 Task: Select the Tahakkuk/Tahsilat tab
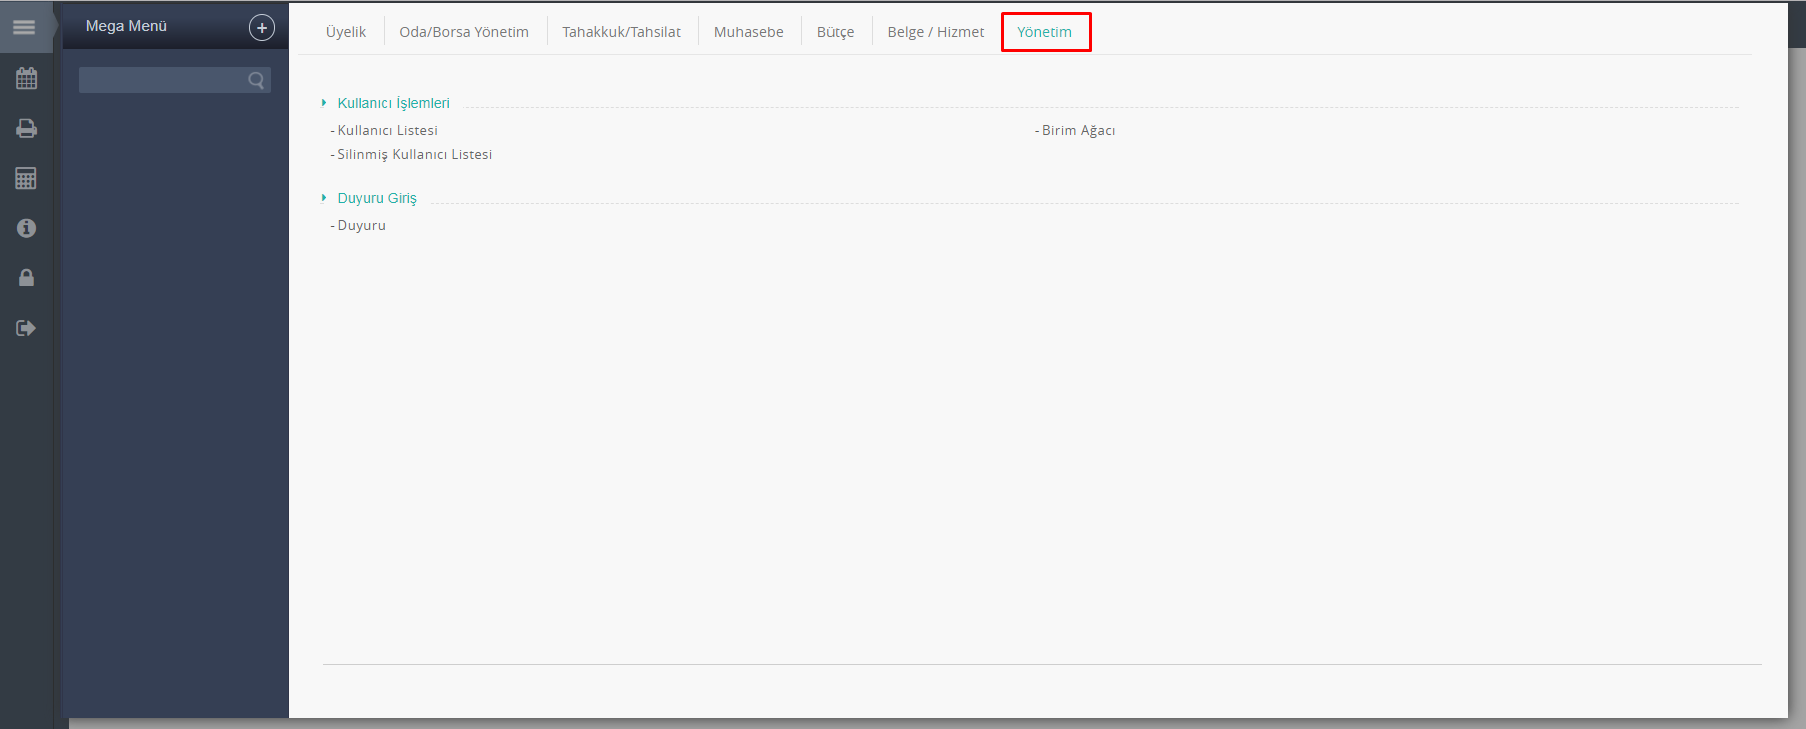click(621, 32)
